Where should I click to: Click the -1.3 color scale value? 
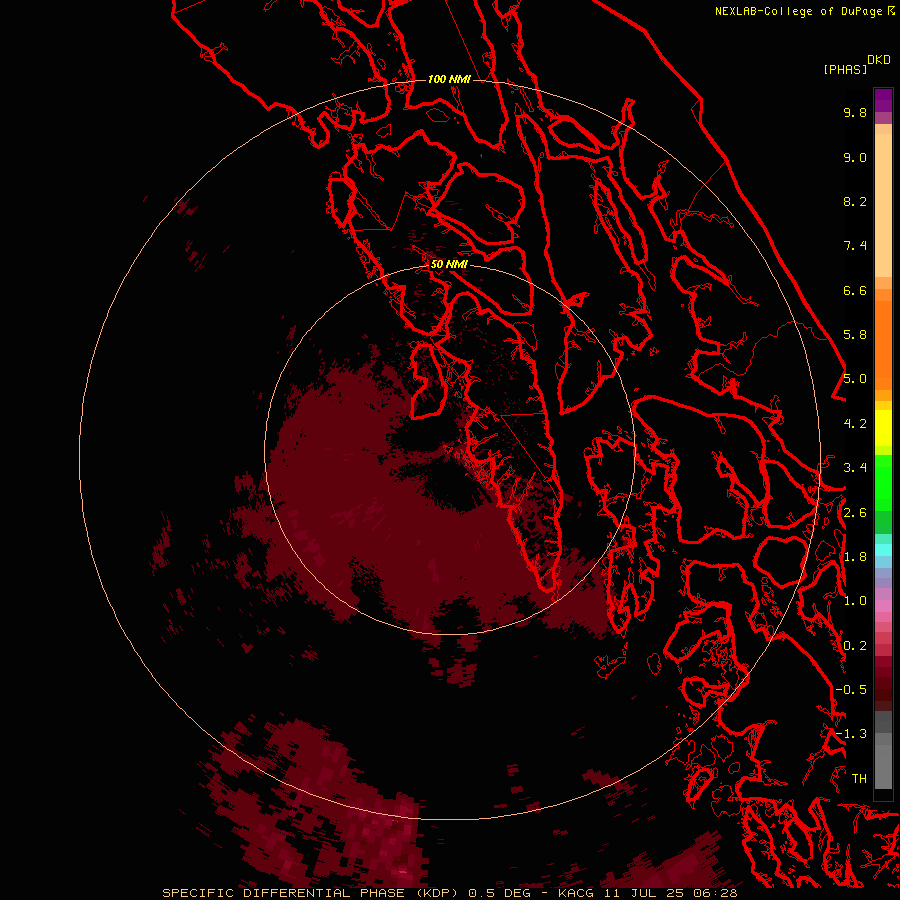tap(851, 734)
